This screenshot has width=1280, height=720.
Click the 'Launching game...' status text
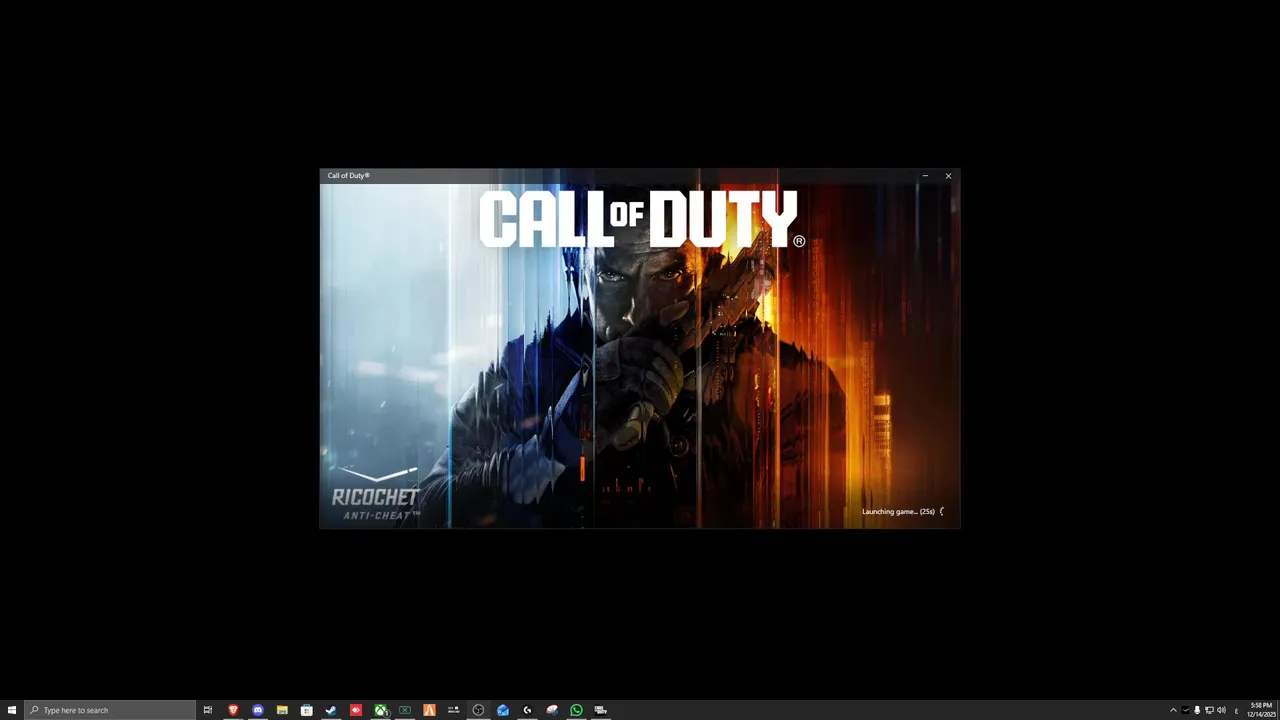tap(898, 512)
